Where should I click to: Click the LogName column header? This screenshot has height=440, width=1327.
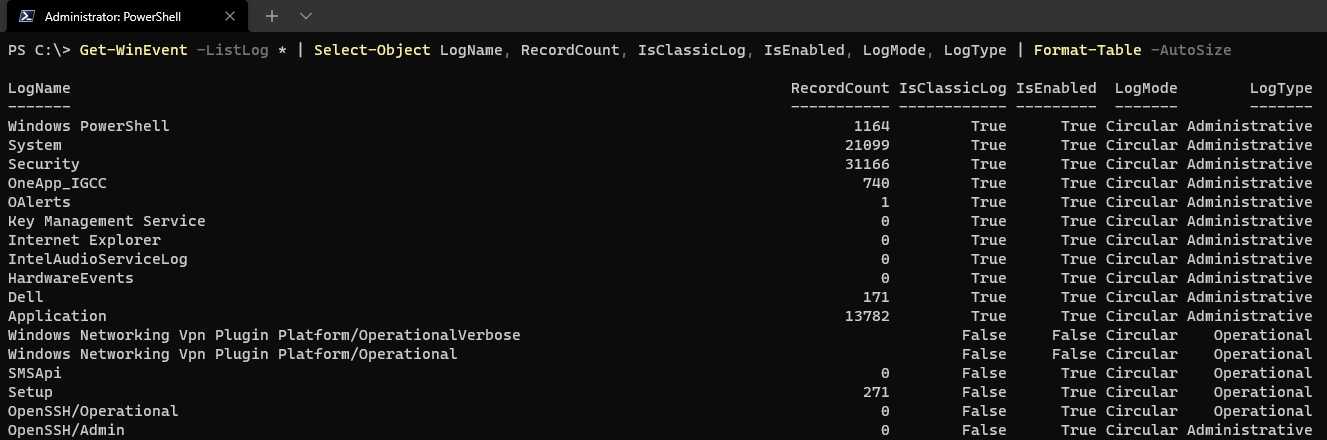[x=39, y=88]
